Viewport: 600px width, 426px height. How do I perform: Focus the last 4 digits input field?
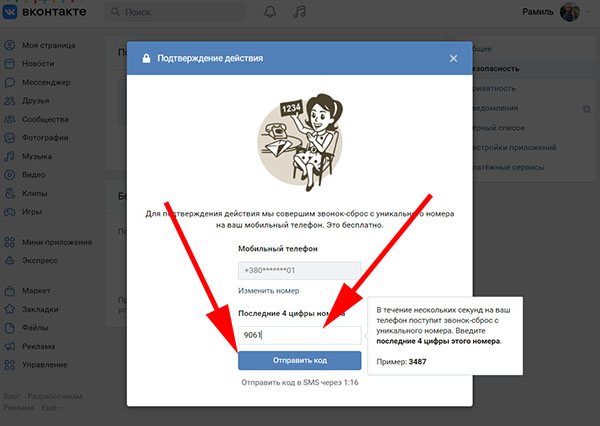click(x=299, y=335)
